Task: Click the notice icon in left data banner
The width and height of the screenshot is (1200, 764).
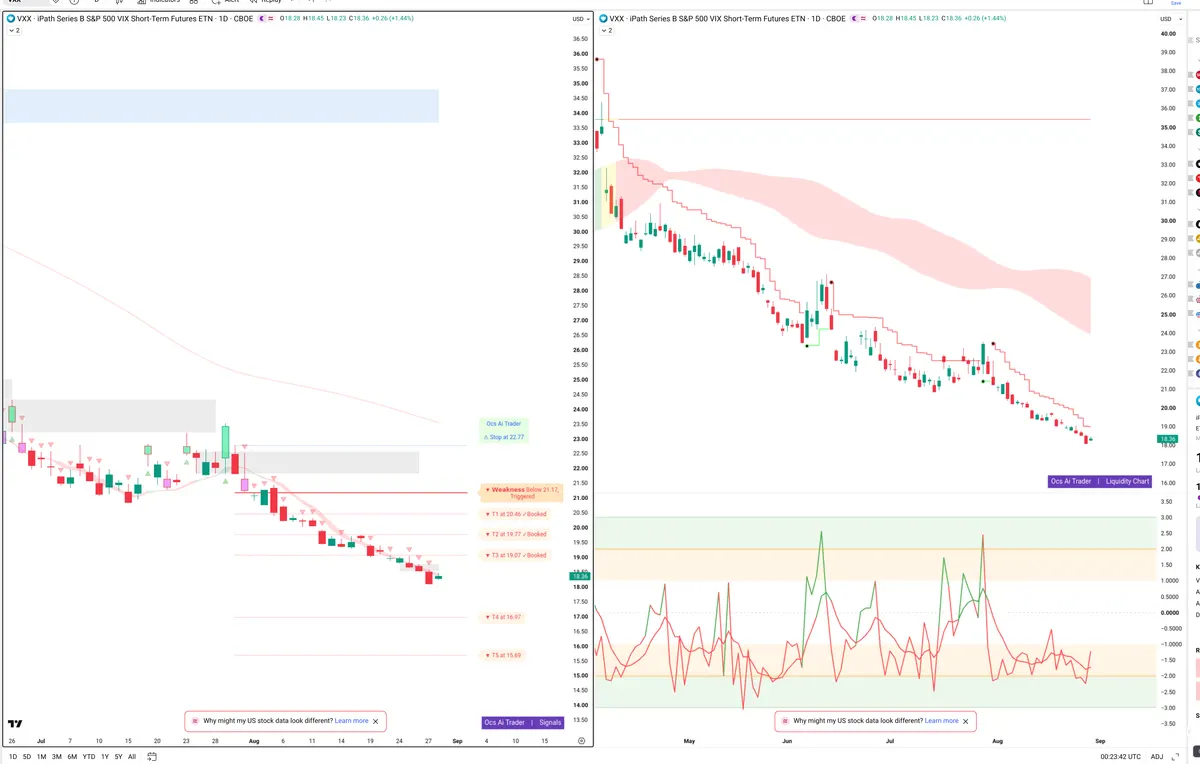Action: [x=195, y=720]
